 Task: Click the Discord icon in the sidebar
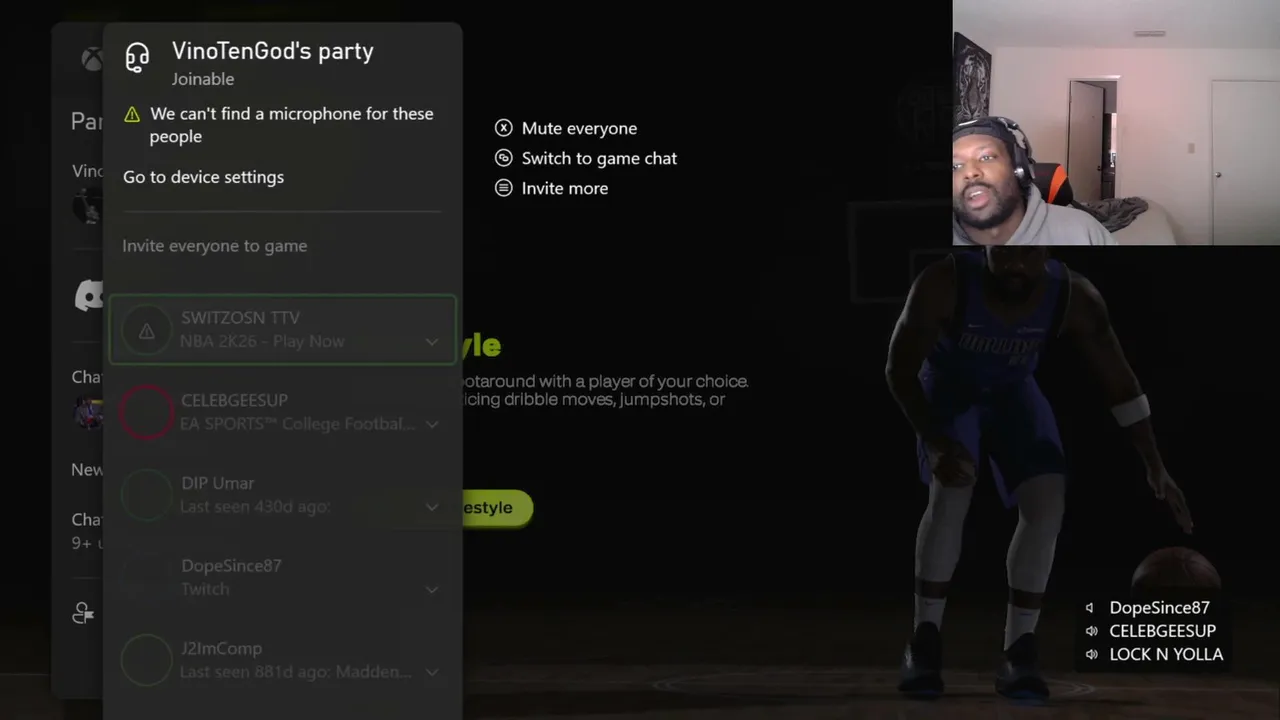[x=90, y=295]
